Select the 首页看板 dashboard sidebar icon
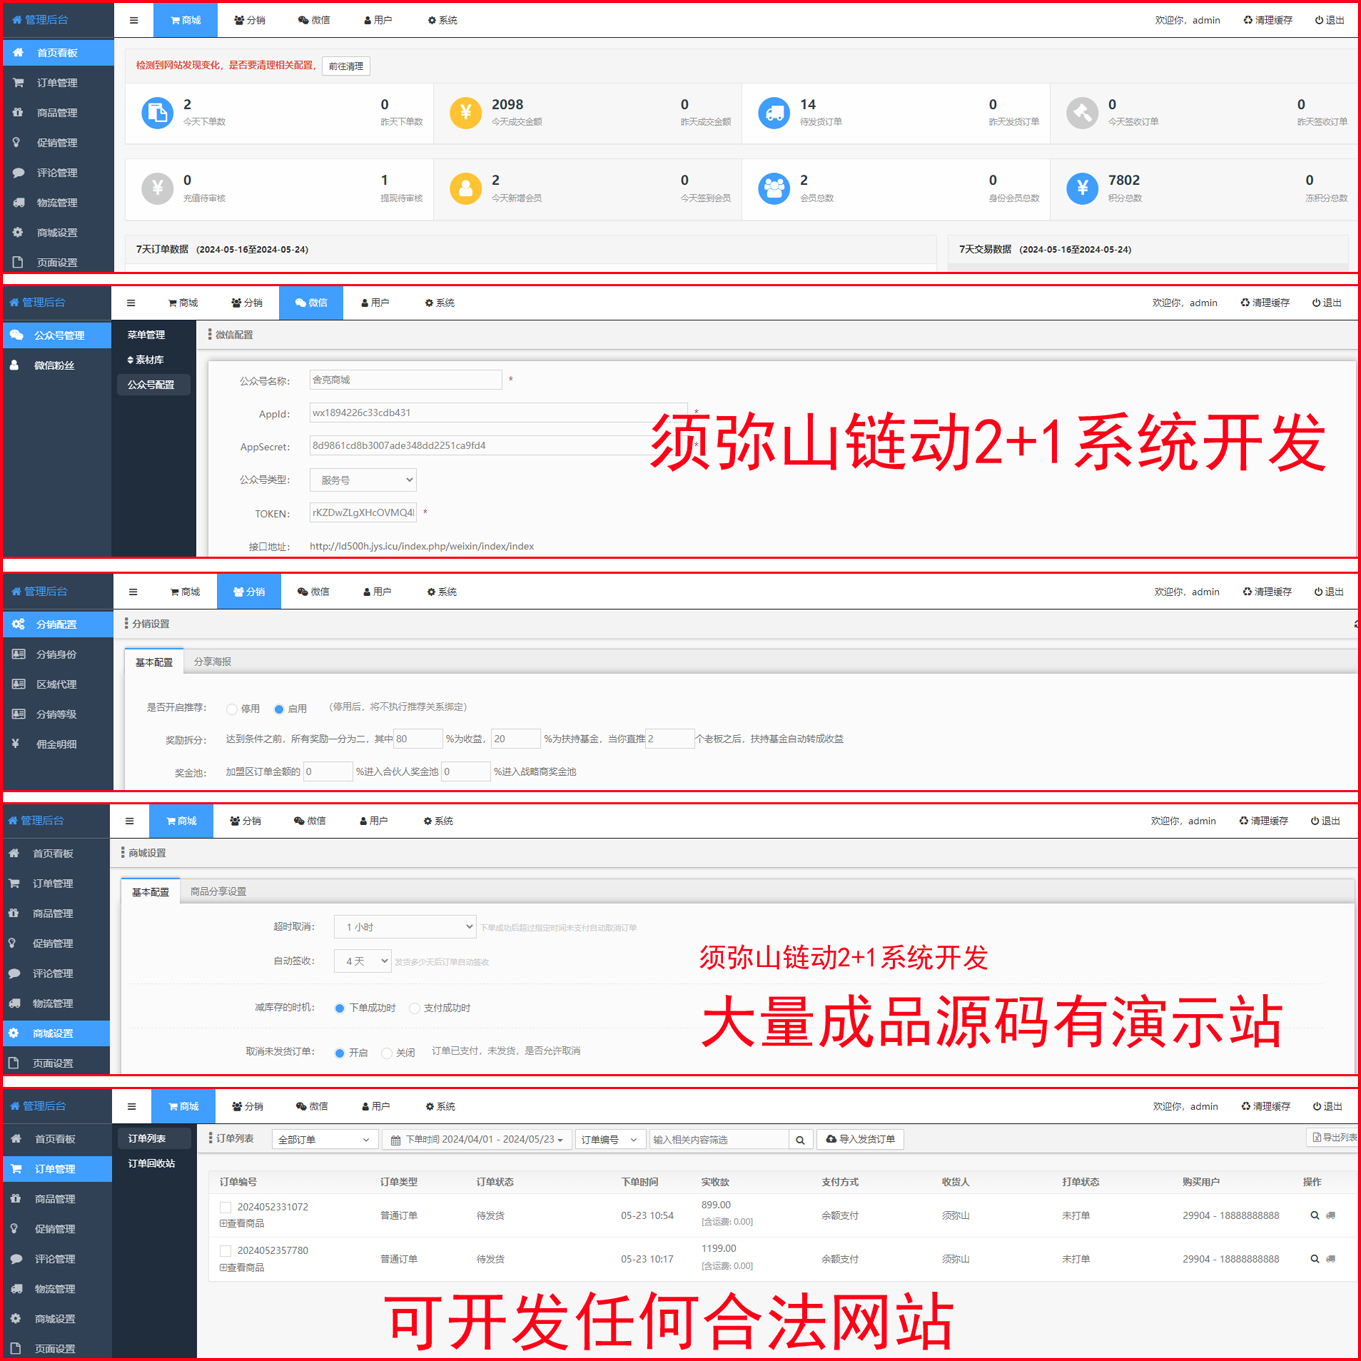Image resolution: width=1361 pixels, height=1361 pixels. point(17,52)
